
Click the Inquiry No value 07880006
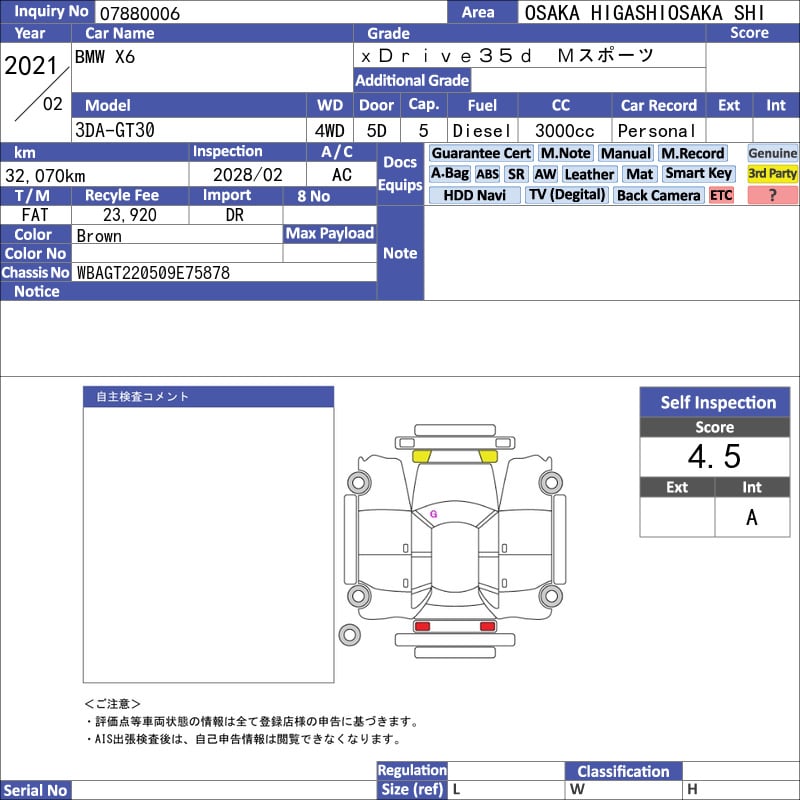138,13
